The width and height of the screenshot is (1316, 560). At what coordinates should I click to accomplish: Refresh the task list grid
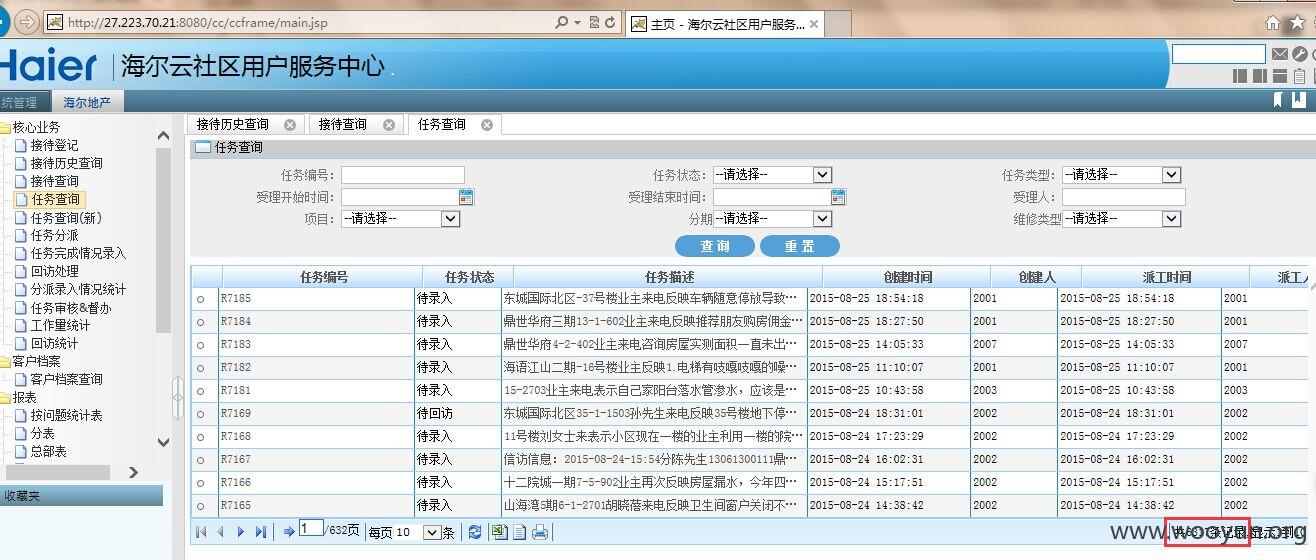coord(475,532)
